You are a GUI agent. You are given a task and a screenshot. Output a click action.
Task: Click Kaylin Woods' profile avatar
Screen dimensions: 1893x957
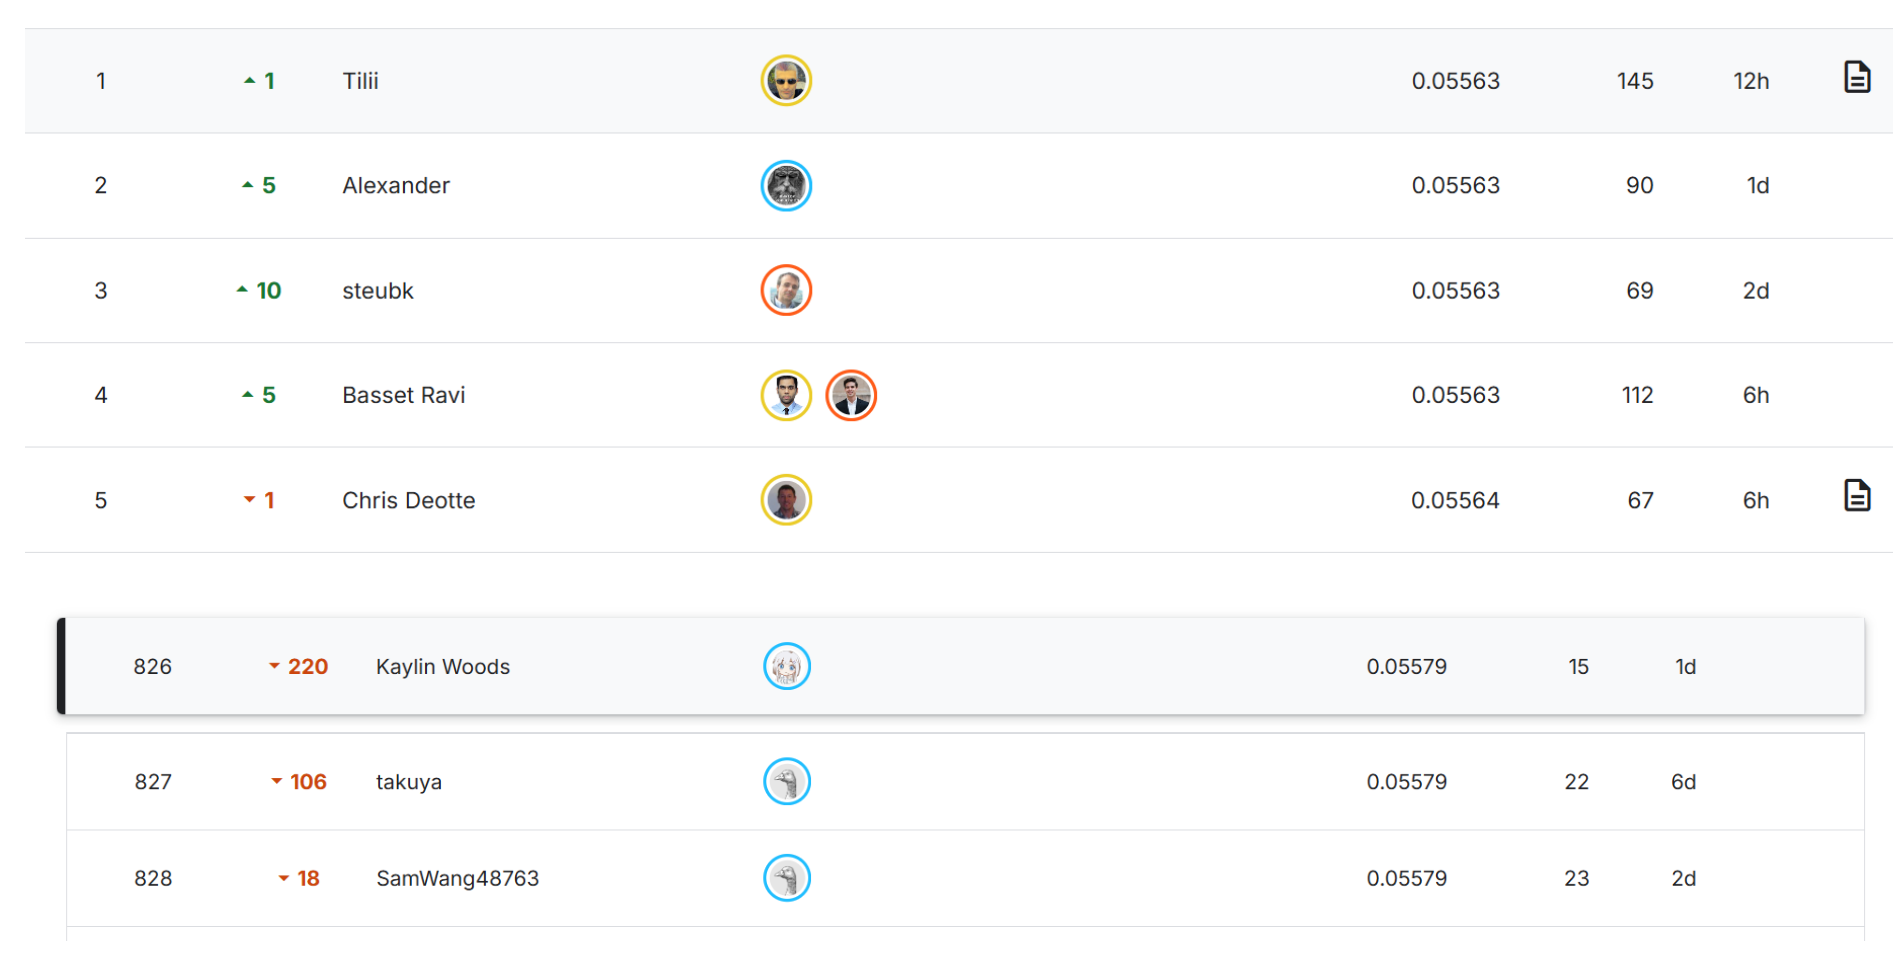point(787,667)
